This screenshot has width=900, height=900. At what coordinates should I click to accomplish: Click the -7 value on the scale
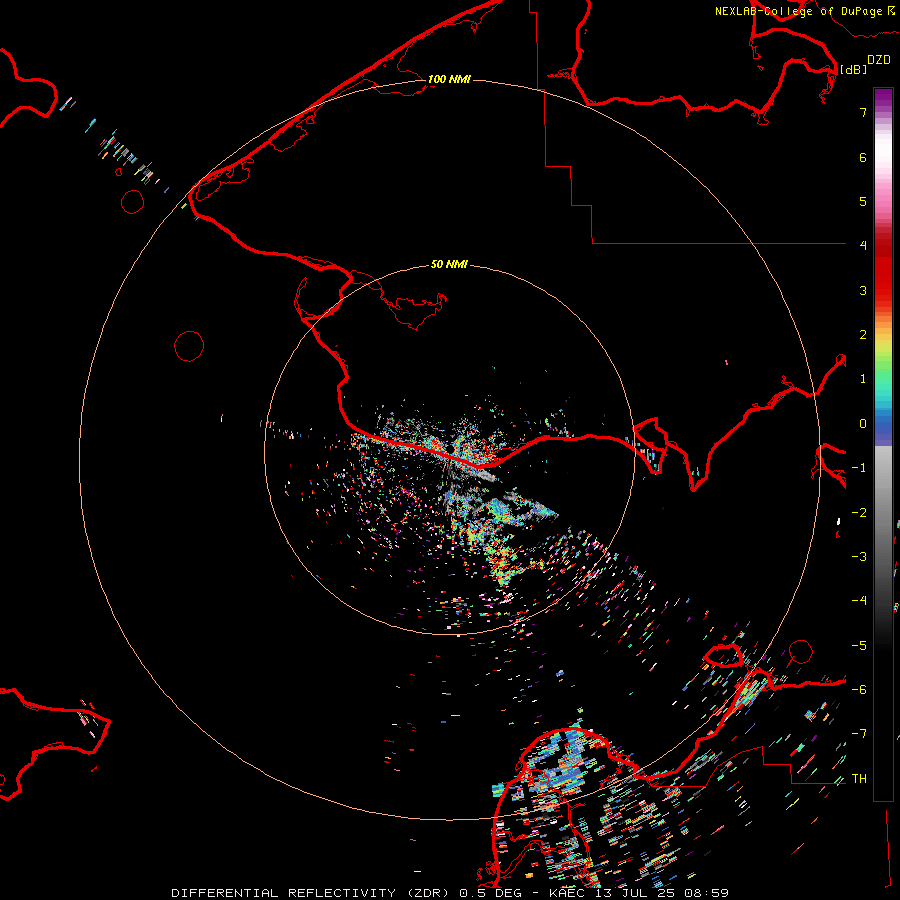[x=859, y=734]
